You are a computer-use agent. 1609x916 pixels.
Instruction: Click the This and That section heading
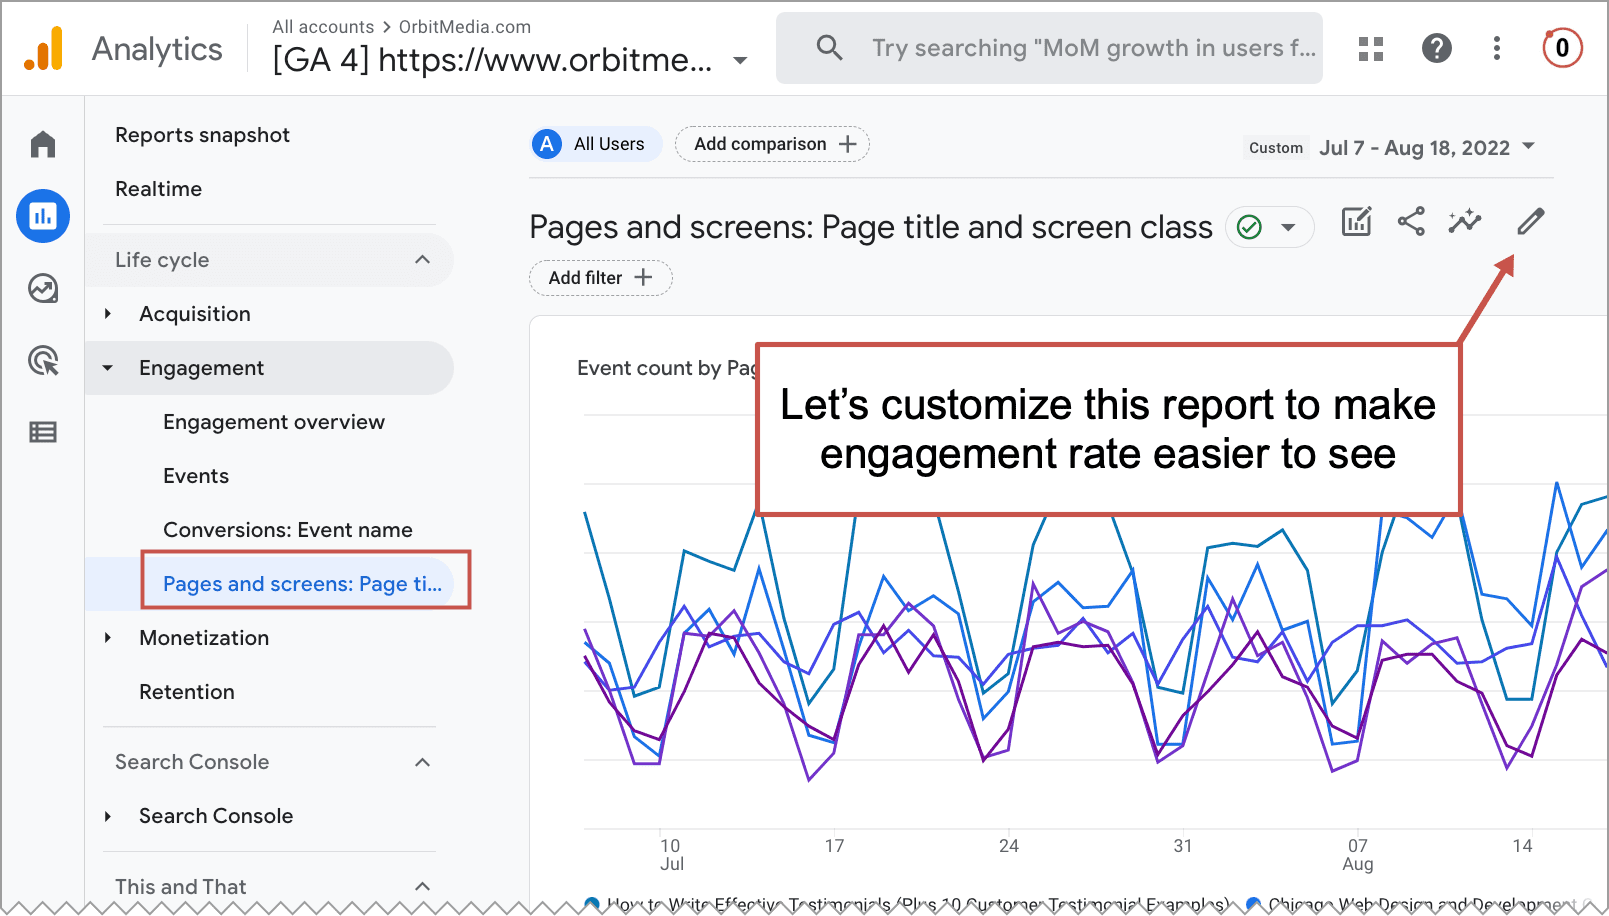tap(180, 887)
